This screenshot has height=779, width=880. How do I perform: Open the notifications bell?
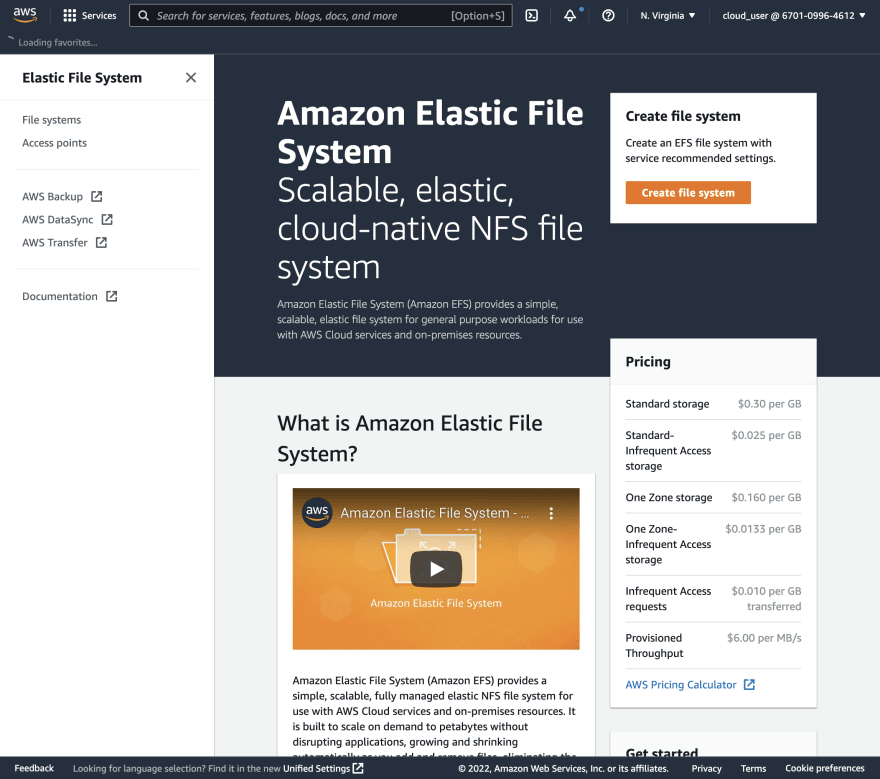pos(570,16)
